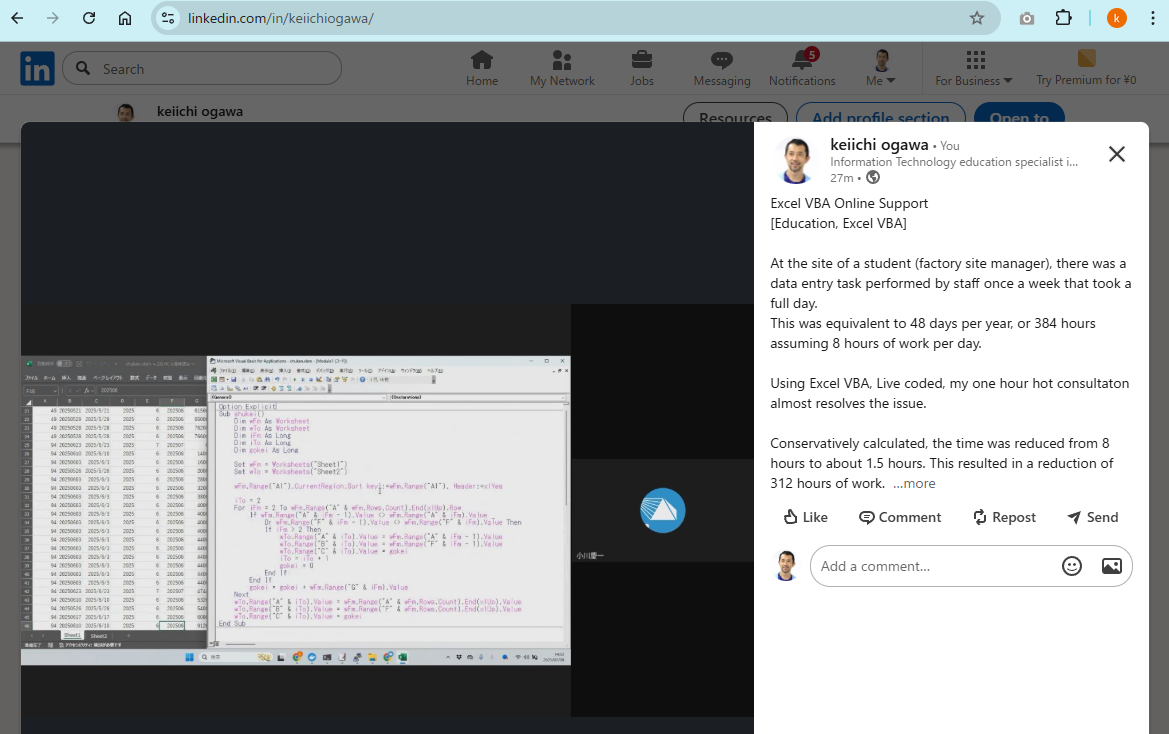View site information icon in address bar
The height and width of the screenshot is (734, 1169).
click(168, 18)
